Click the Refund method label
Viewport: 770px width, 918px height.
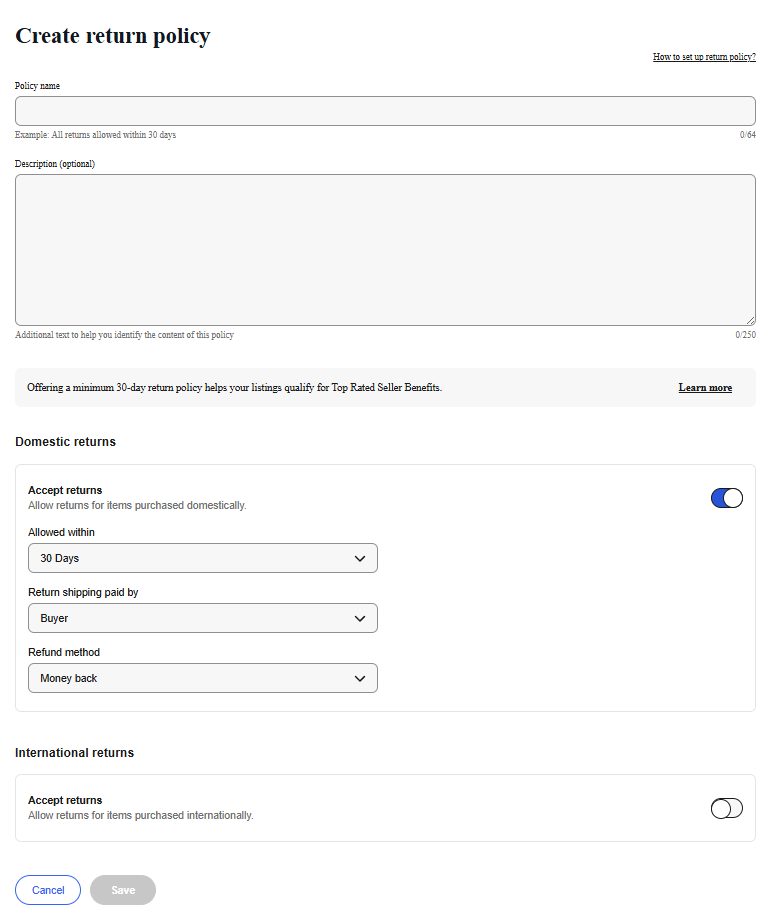tap(64, 652)
